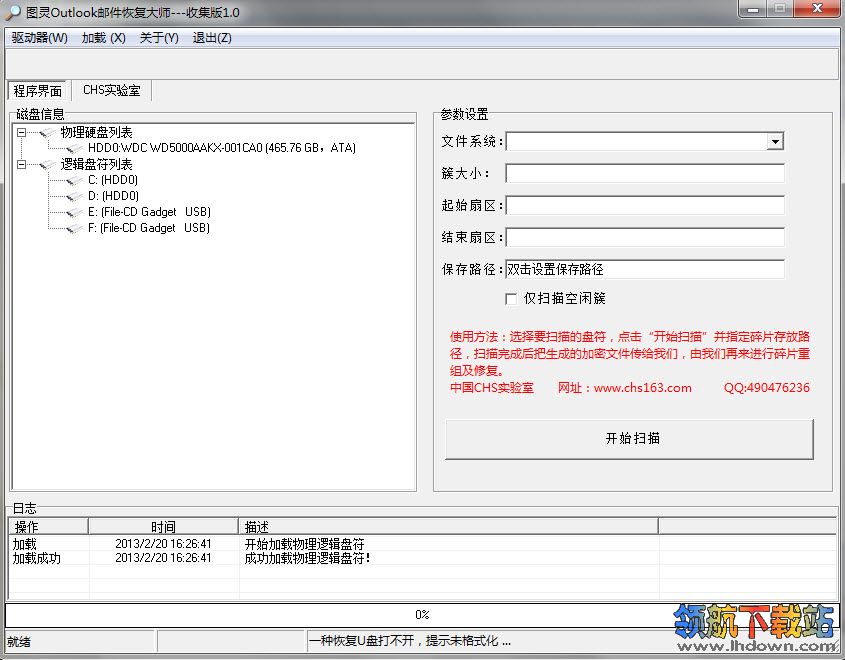845x660 pixels.
Task: Click log description 成功加载物理逻辑盘符!
Action: point(307,559)
